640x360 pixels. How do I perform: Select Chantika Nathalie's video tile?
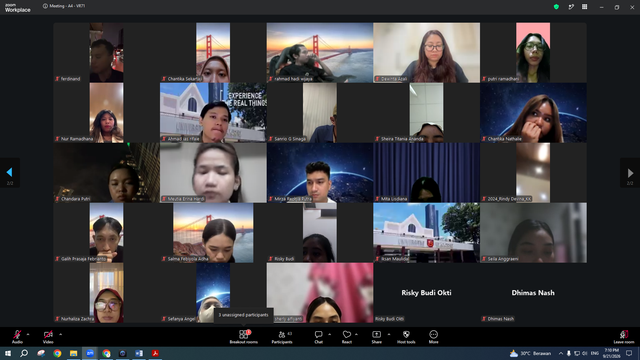(x=533, y=113)
